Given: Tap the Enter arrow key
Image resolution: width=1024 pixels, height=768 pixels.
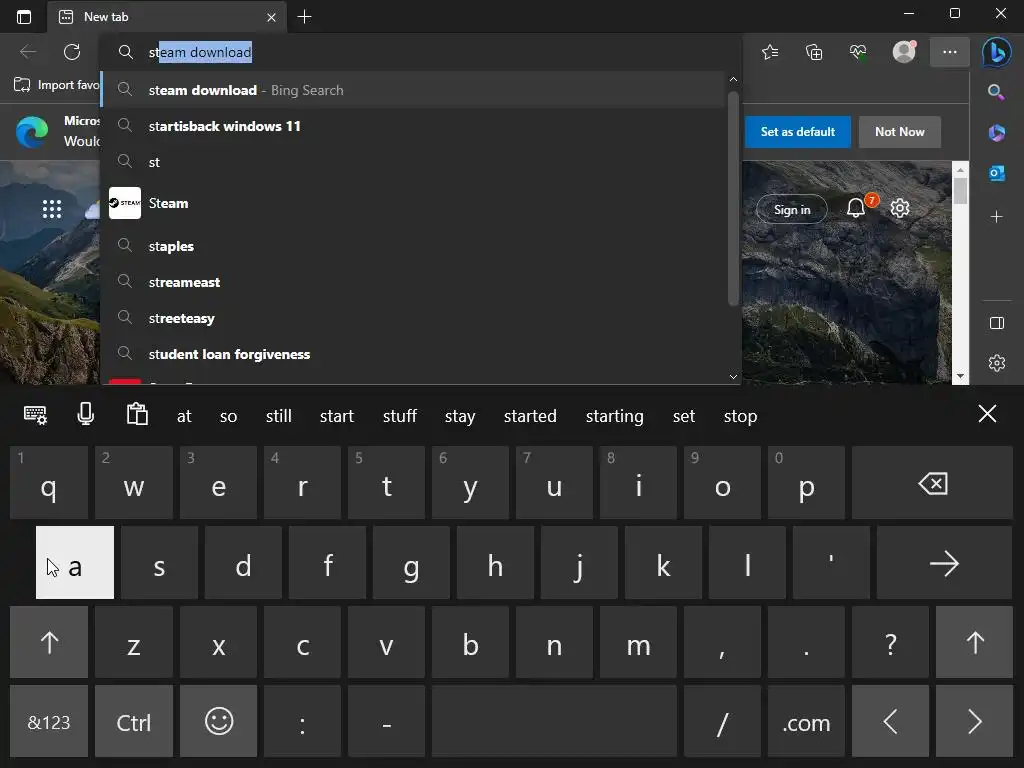Looking at the screenshot, I should pos(944,563).
